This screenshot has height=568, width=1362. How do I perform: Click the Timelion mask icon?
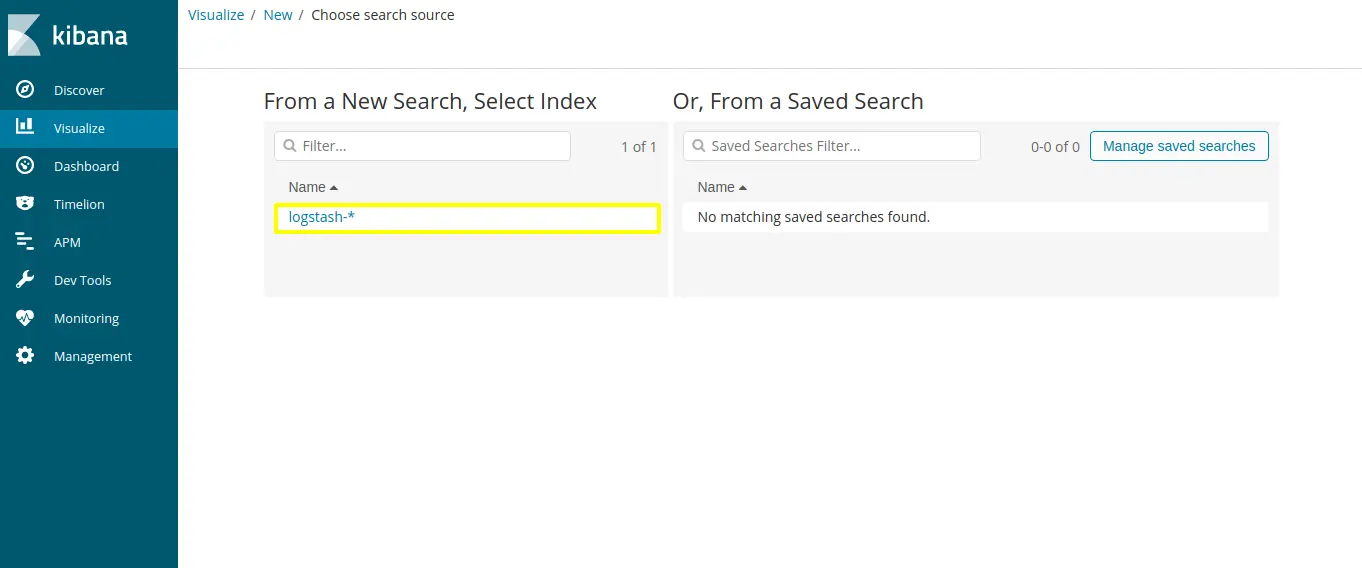pyautogui.click(x=25, y=204)
